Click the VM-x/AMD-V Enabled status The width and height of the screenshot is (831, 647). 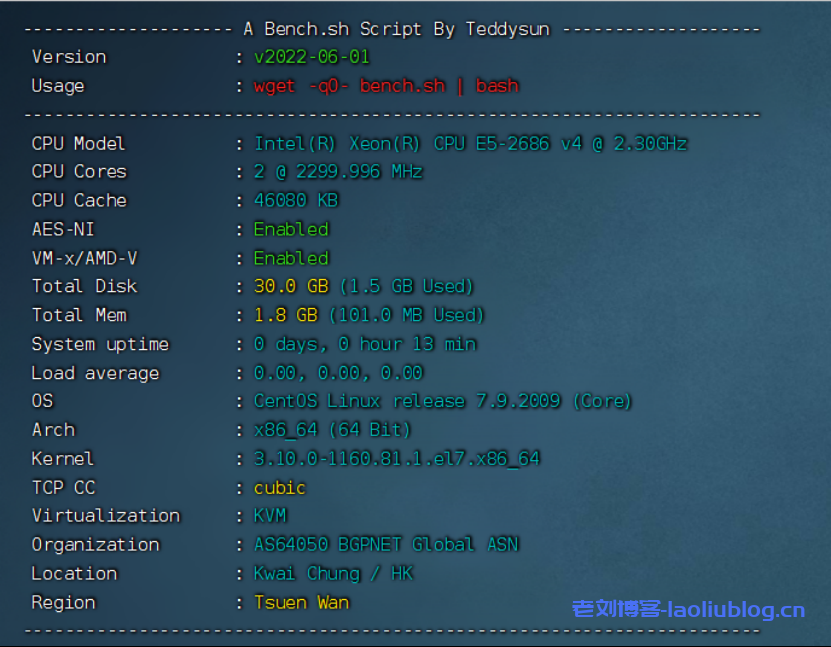291,258
